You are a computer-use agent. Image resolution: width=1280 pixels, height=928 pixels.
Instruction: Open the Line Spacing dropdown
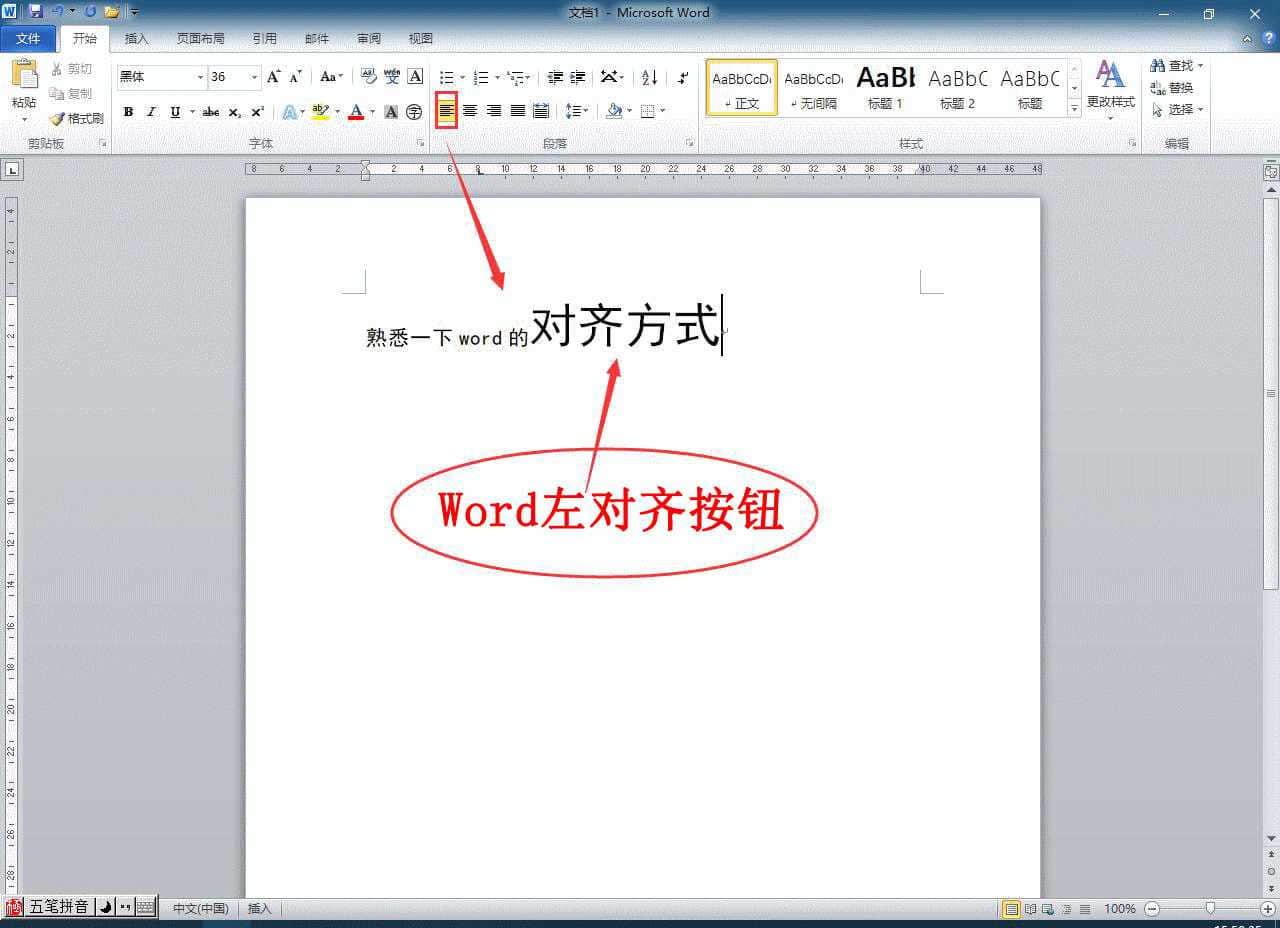click(577, 111)
